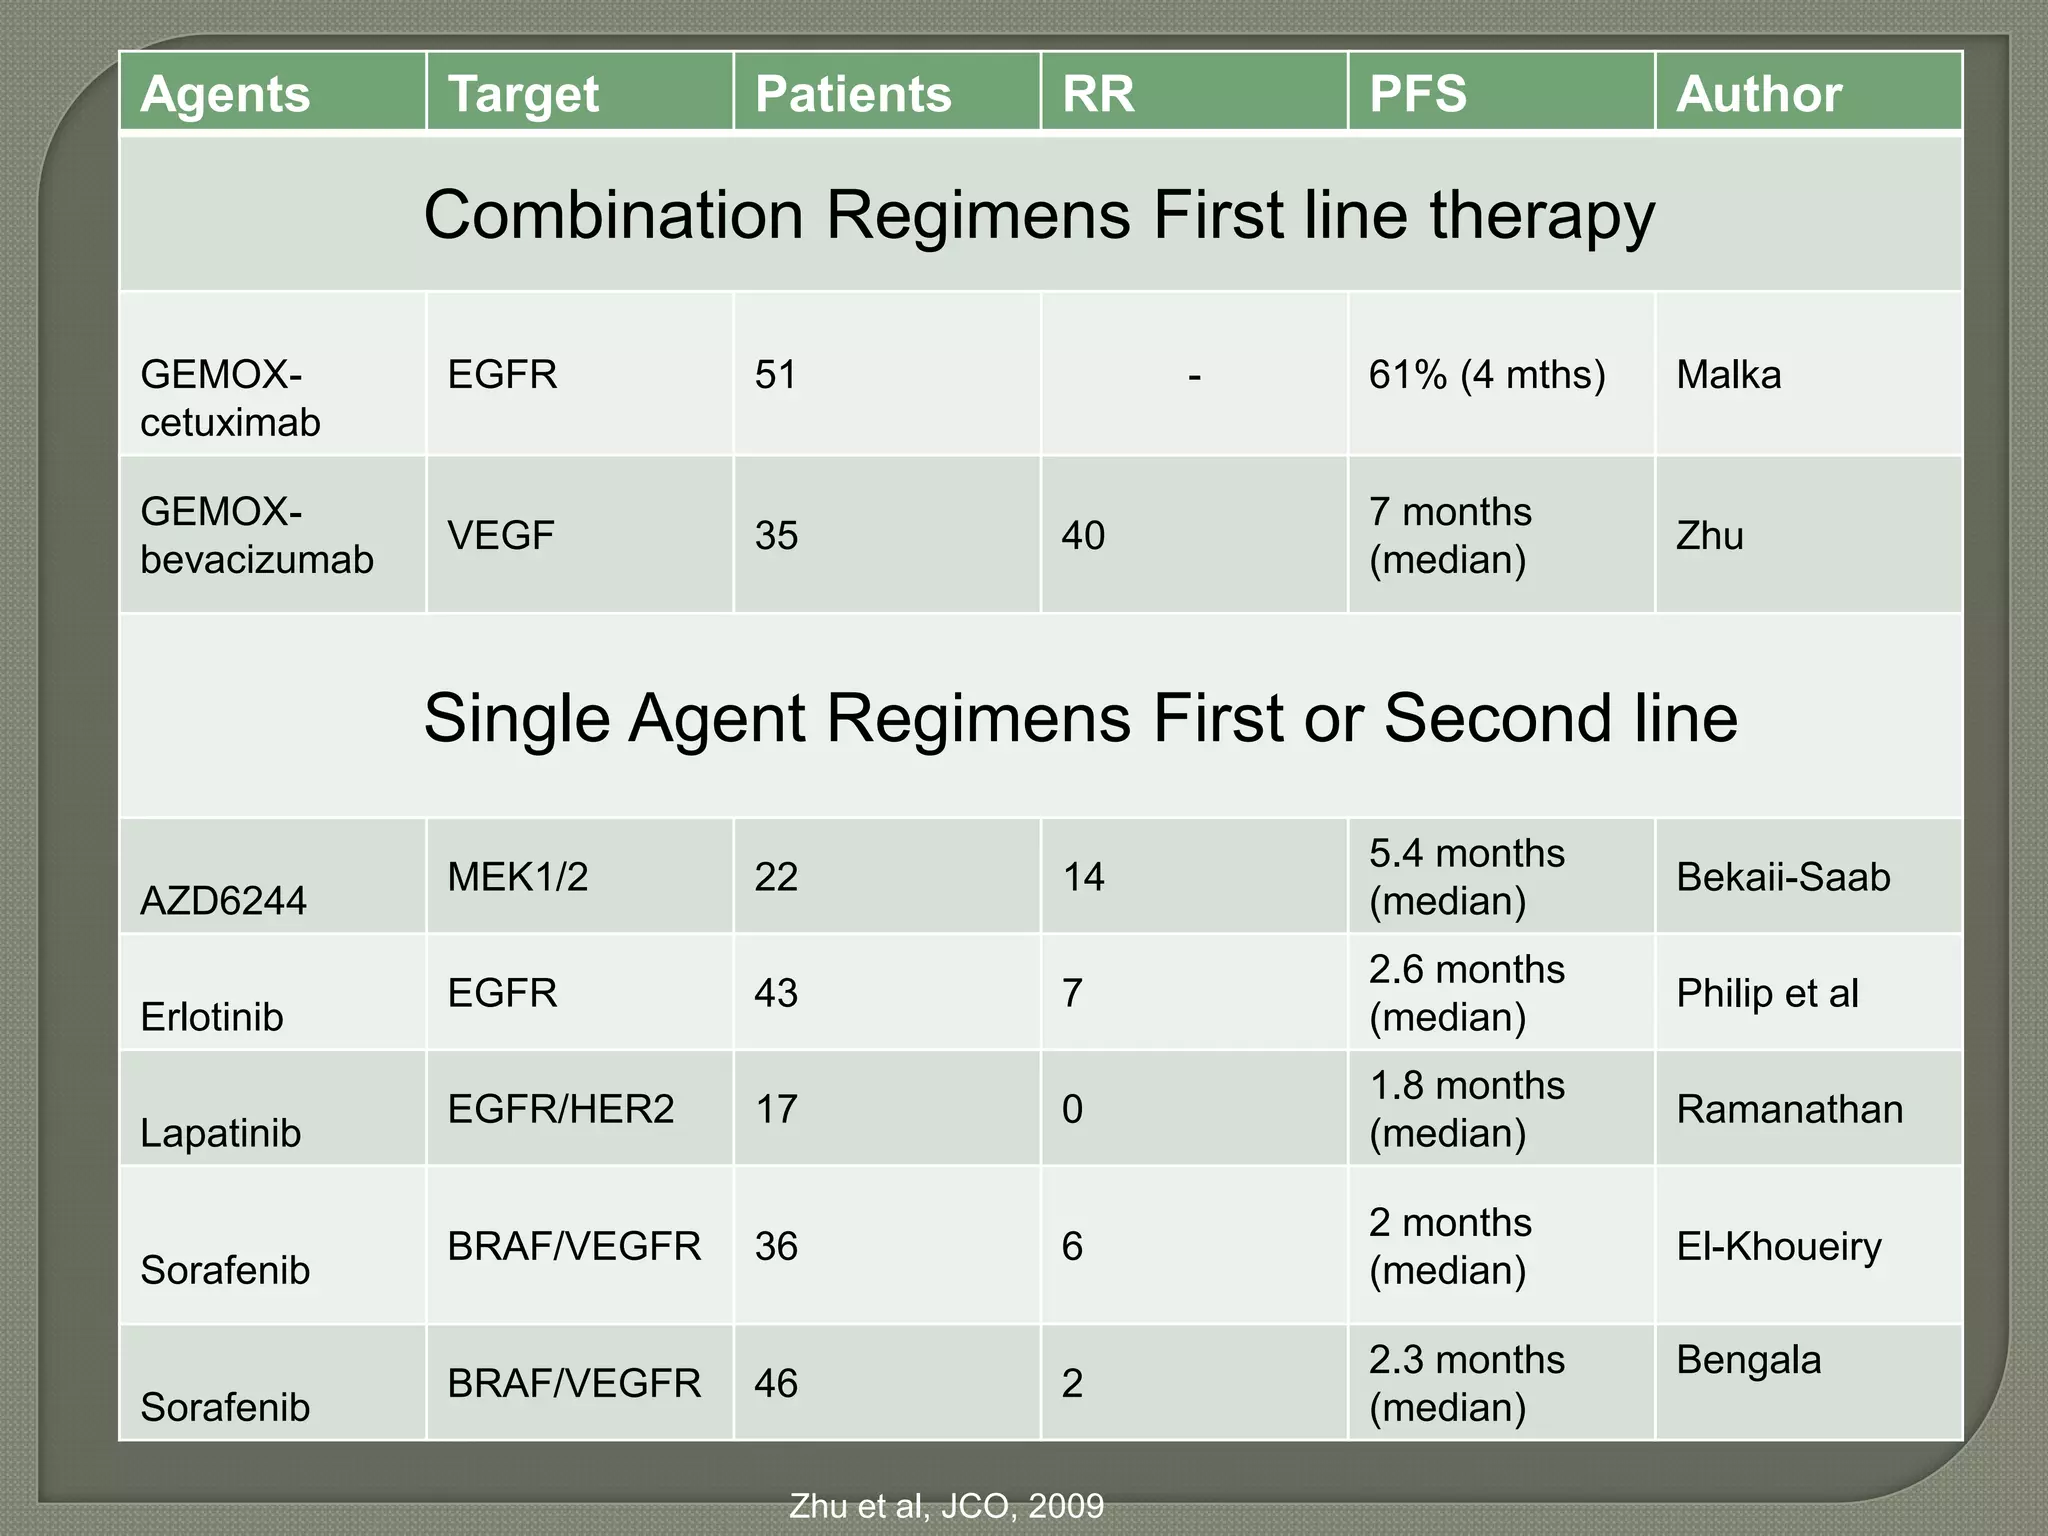The width and height of the screenshot is (2048, 1536).
Task: Click the MEK1/2 target cell
Action: 580,876
